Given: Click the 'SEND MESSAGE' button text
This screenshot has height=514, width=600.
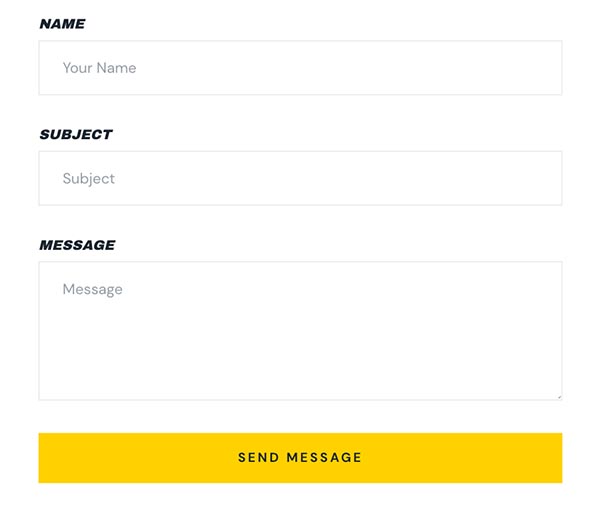Looking at the screenshot, I should click(x=300, y=458).
